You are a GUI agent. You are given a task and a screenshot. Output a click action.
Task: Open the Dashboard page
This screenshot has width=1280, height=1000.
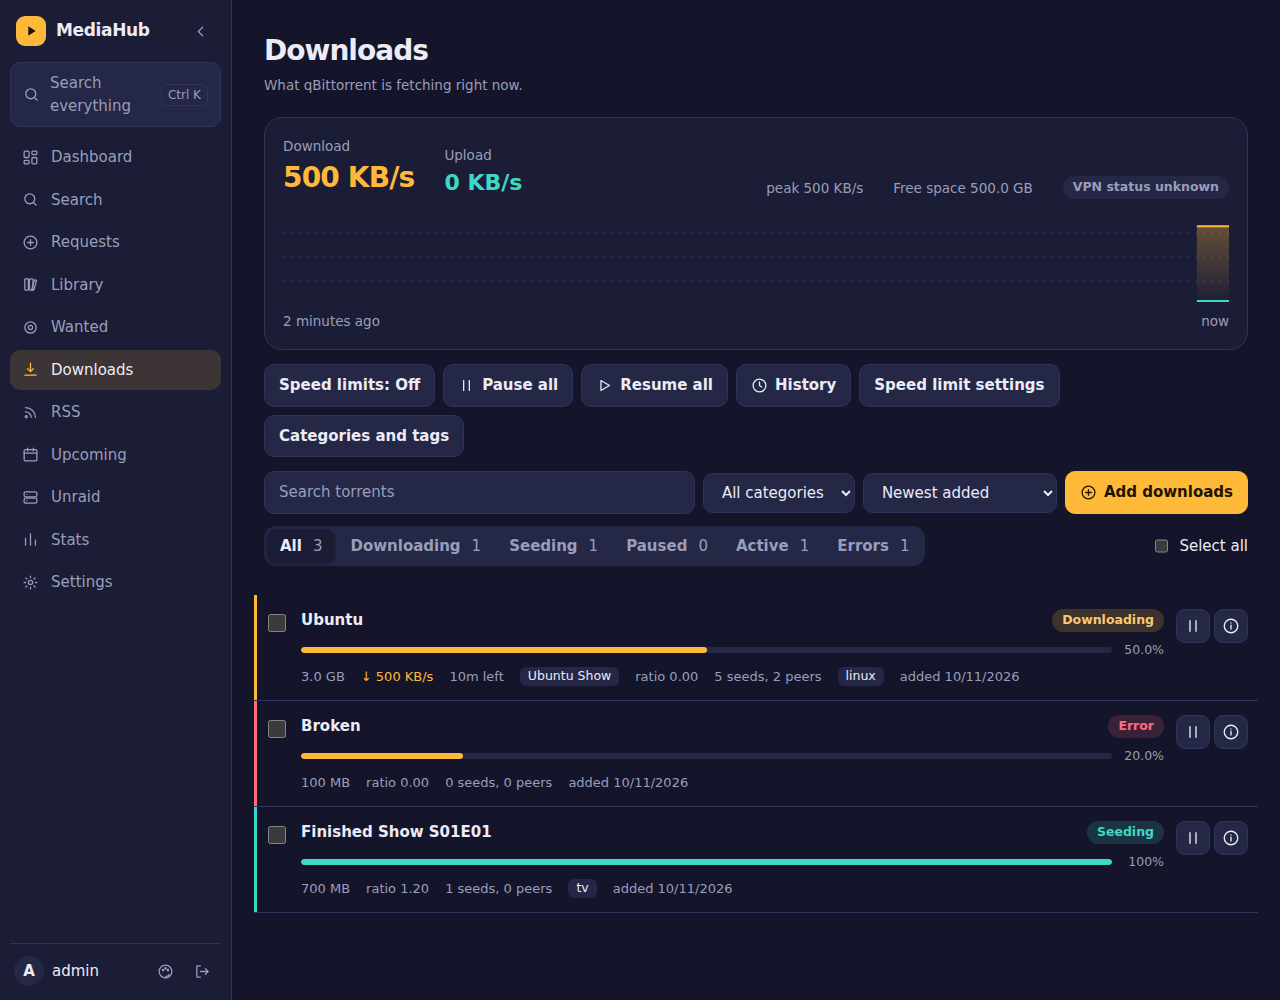(x=115, y=157)
